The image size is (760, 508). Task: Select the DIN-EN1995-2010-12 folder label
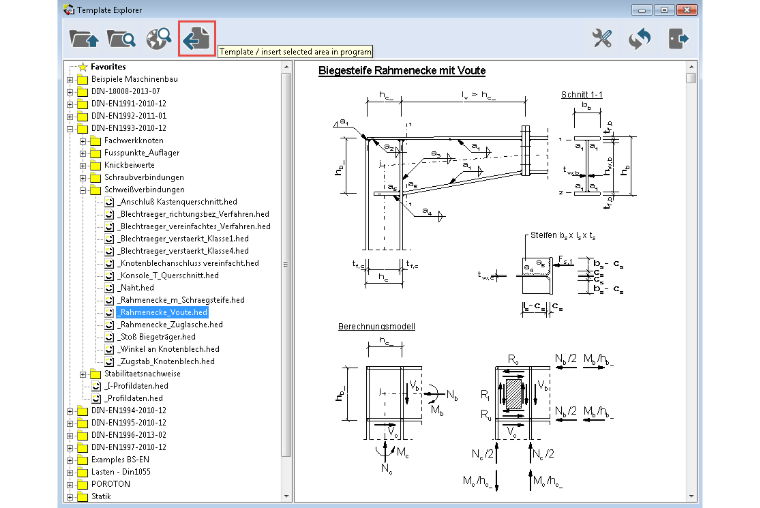128,423
